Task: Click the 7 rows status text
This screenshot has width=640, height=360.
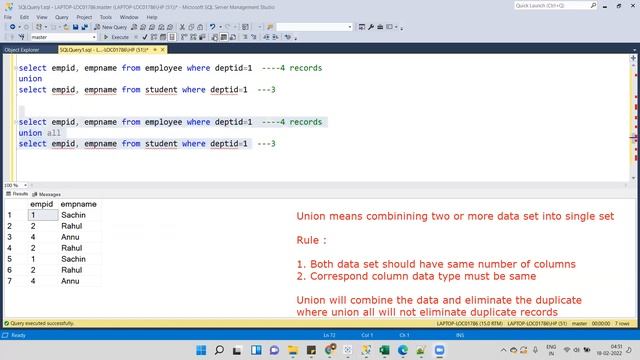Action: (622, 323)
